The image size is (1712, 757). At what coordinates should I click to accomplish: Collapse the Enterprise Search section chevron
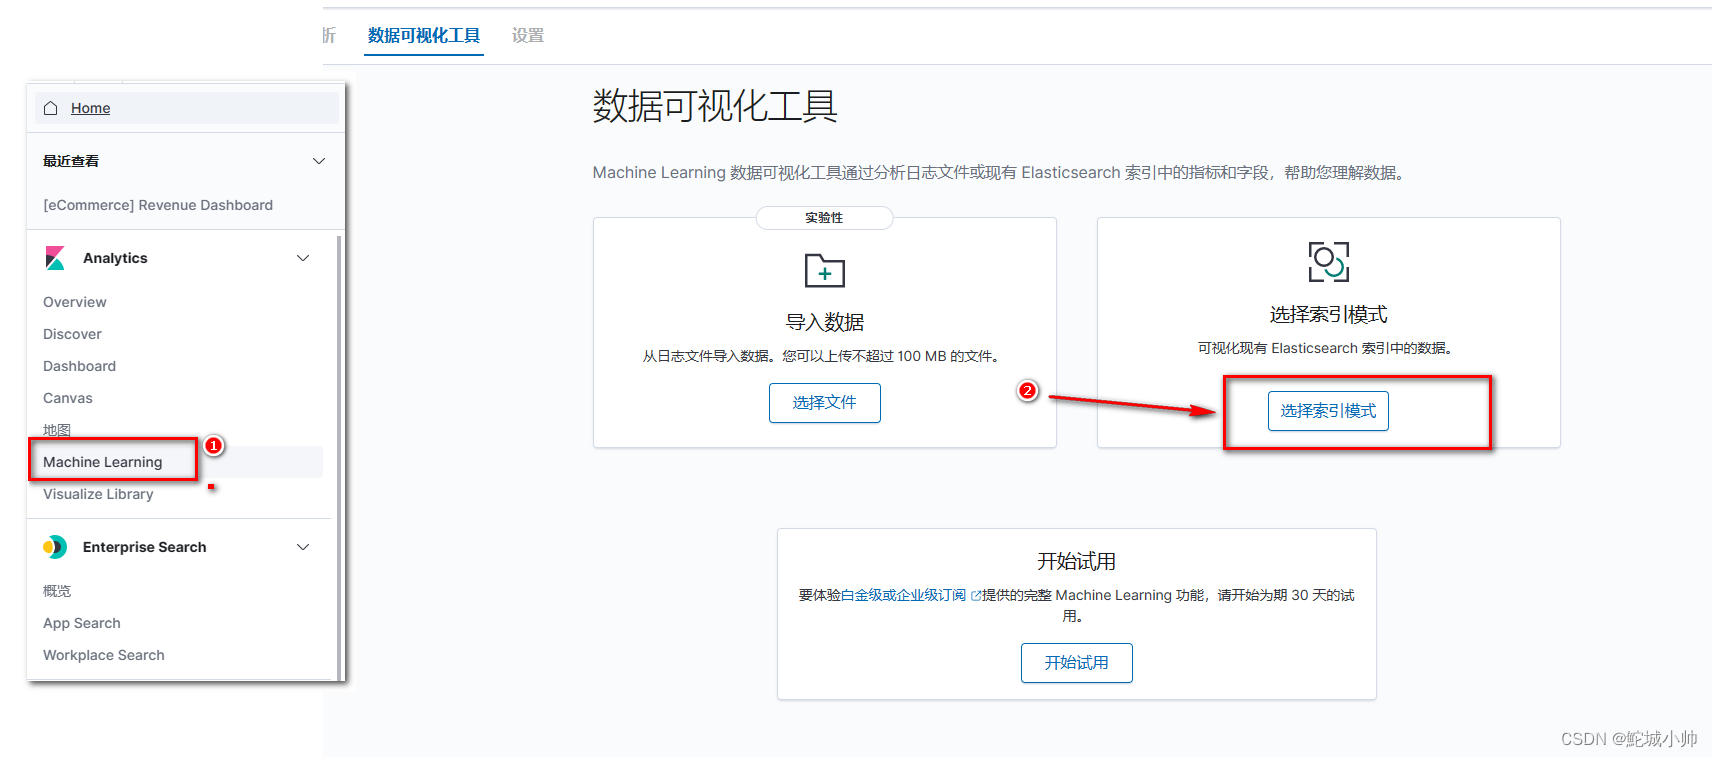pos(303,547)
